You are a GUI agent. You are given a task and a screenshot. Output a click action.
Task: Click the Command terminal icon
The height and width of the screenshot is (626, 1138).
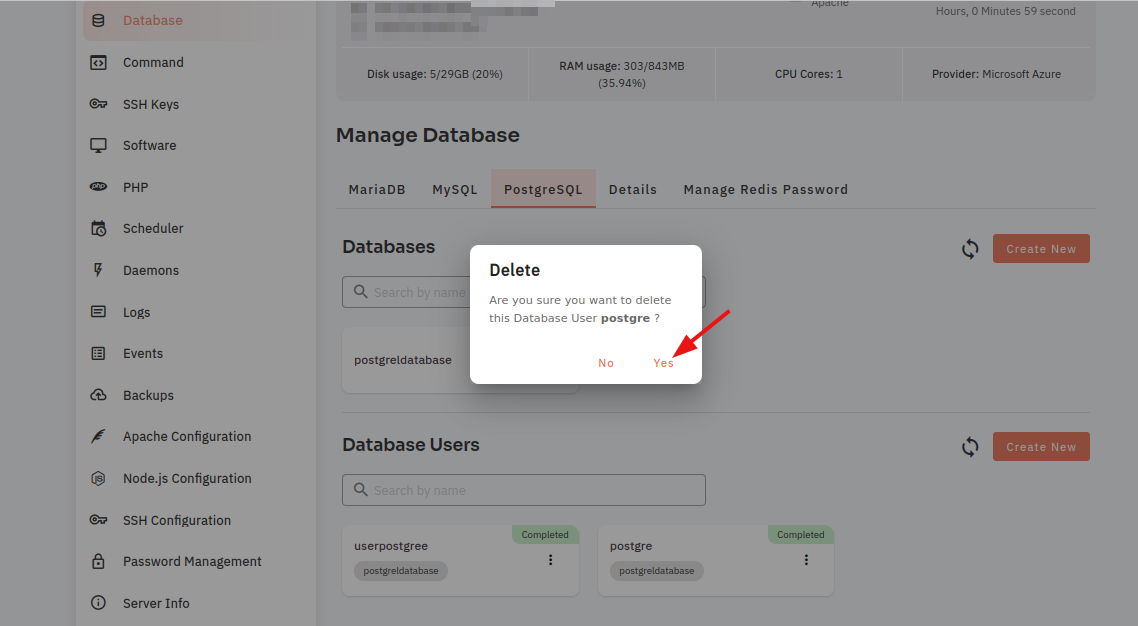point(98,62)
